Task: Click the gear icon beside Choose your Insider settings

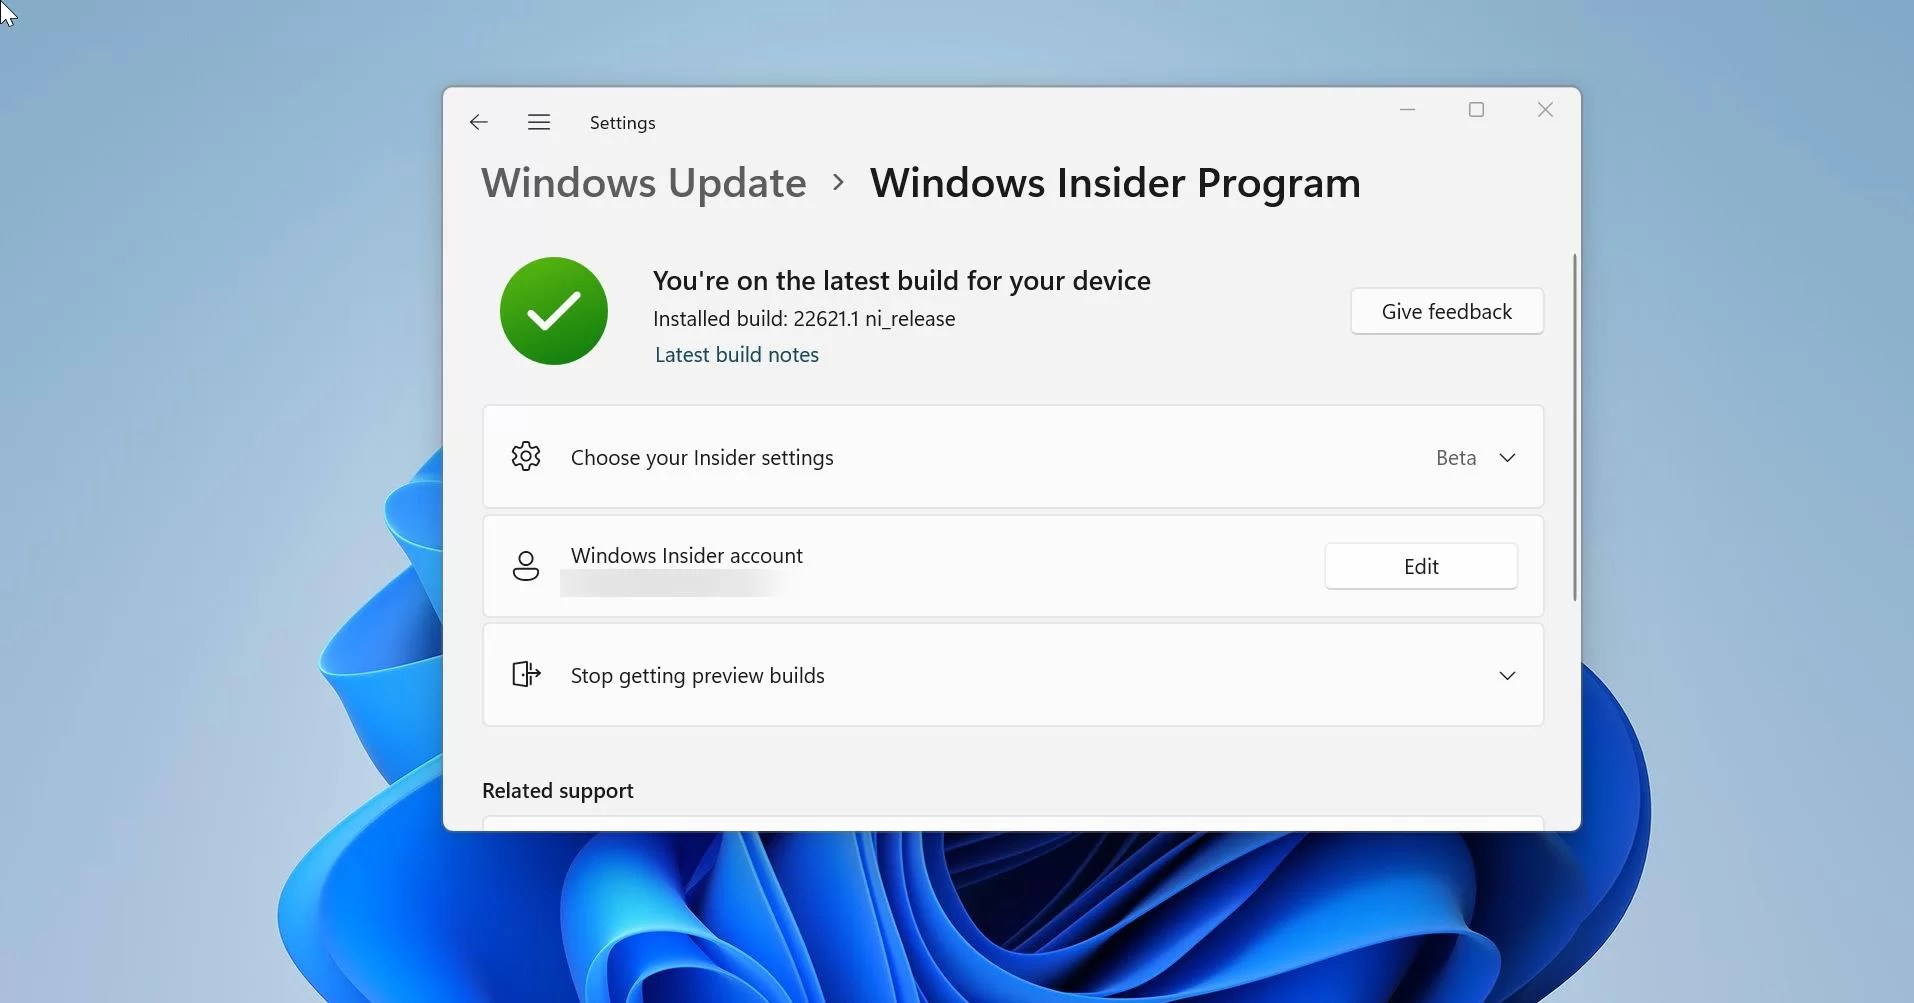Action: pos(526,456)
